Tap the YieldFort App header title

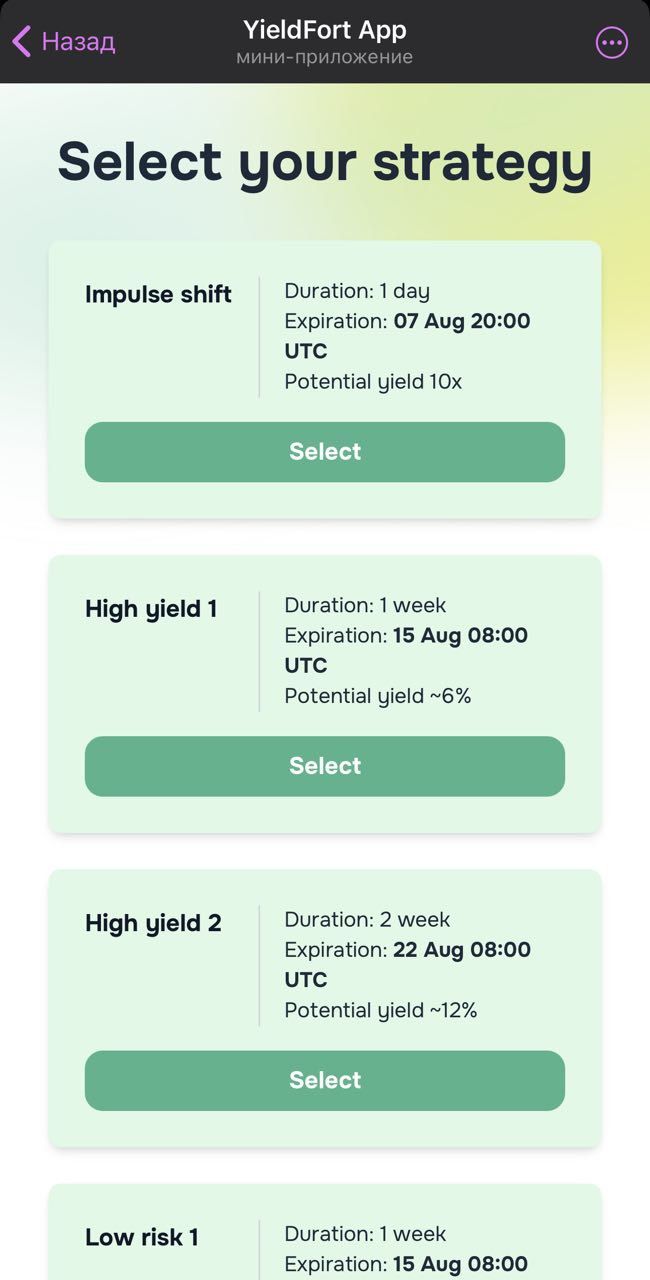click(x=325, y=30)
